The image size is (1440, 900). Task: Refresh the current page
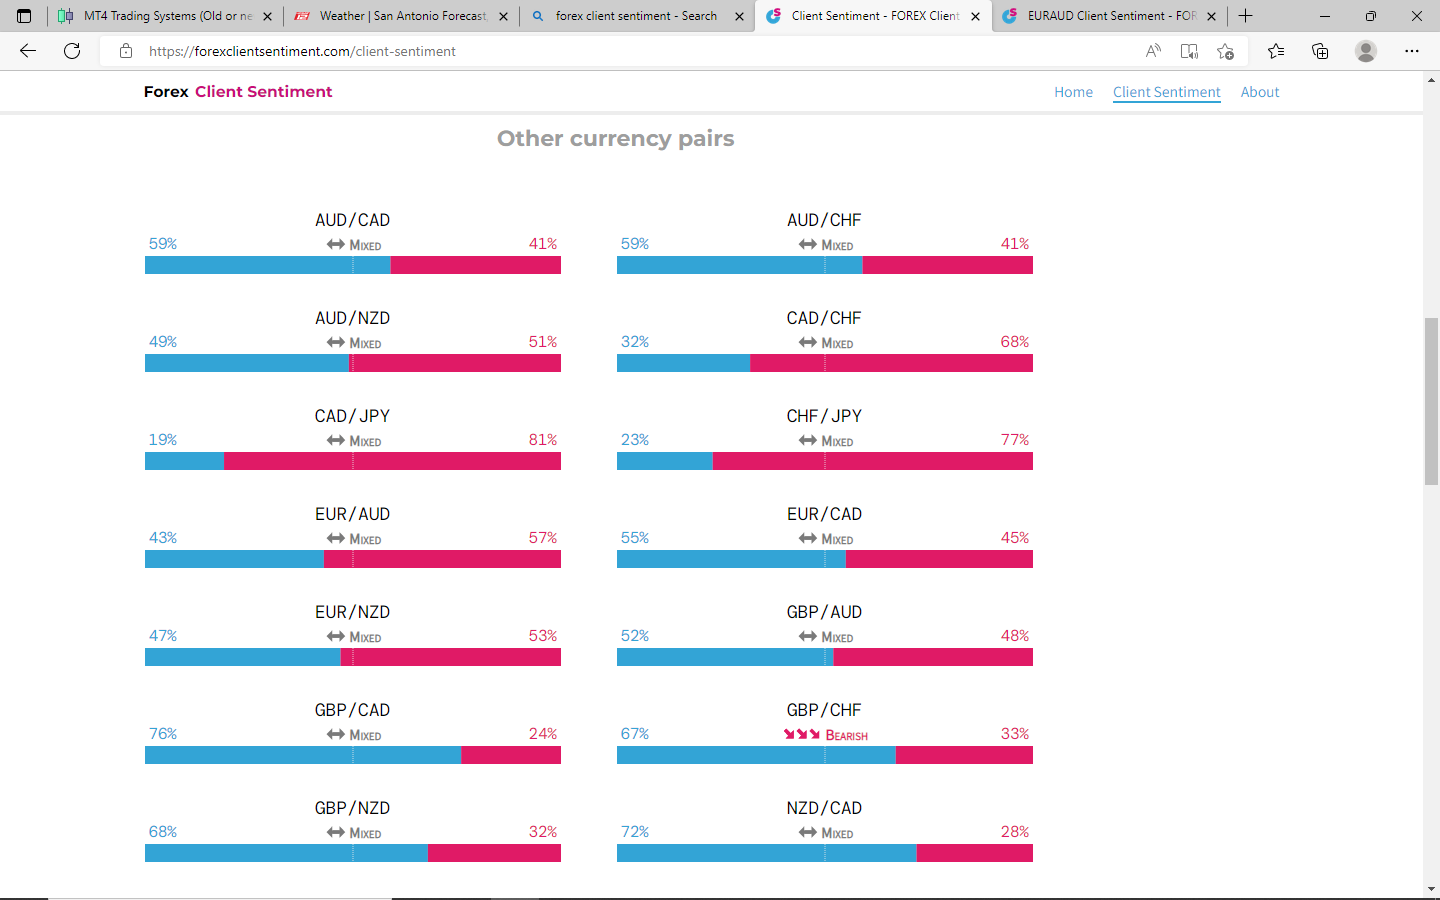(x=72, y=51)
